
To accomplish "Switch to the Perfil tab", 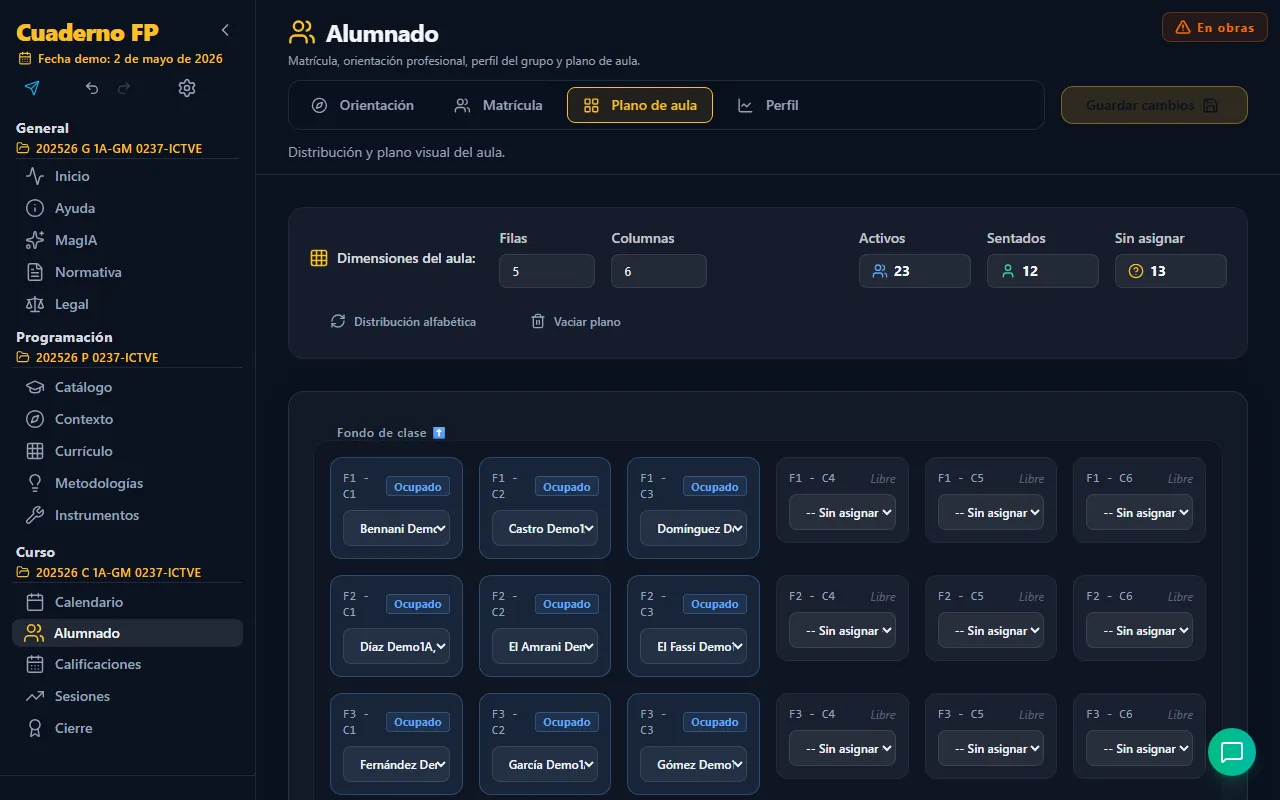I will pyautogui.click(x=768, y=105).
